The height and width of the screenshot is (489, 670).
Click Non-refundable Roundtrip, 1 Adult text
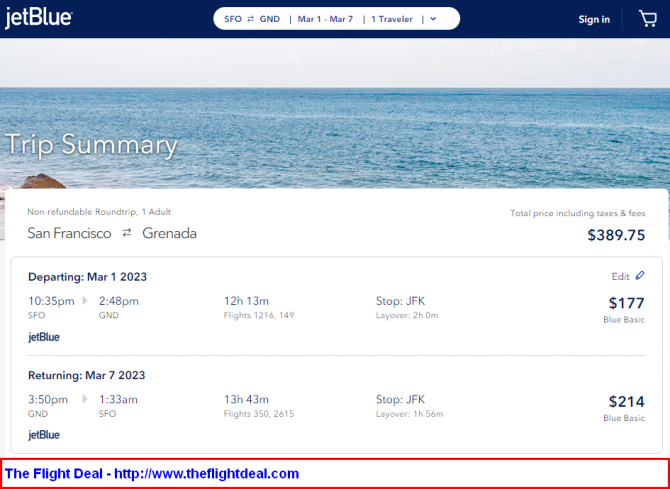(99, 212)
